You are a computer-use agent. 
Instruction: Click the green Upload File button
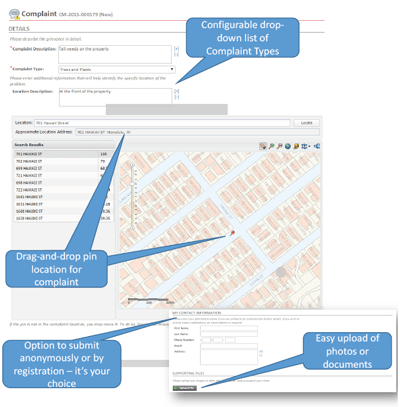185,388
